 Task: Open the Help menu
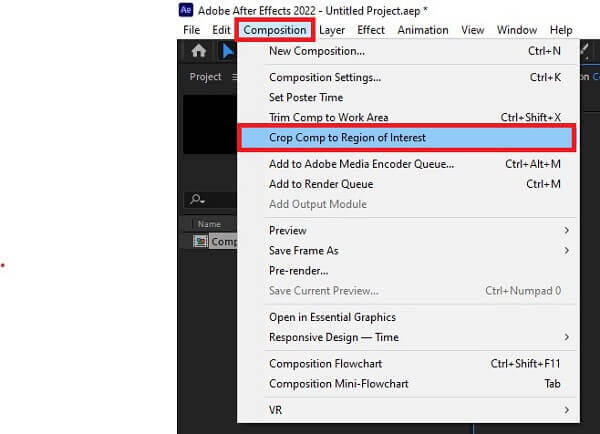click(x=561, y=30)
